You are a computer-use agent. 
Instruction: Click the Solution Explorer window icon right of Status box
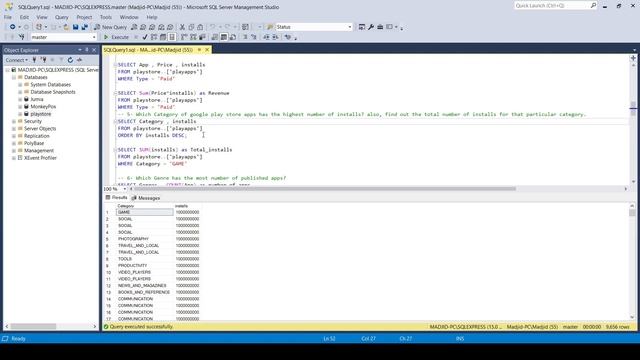click(362, 27)
